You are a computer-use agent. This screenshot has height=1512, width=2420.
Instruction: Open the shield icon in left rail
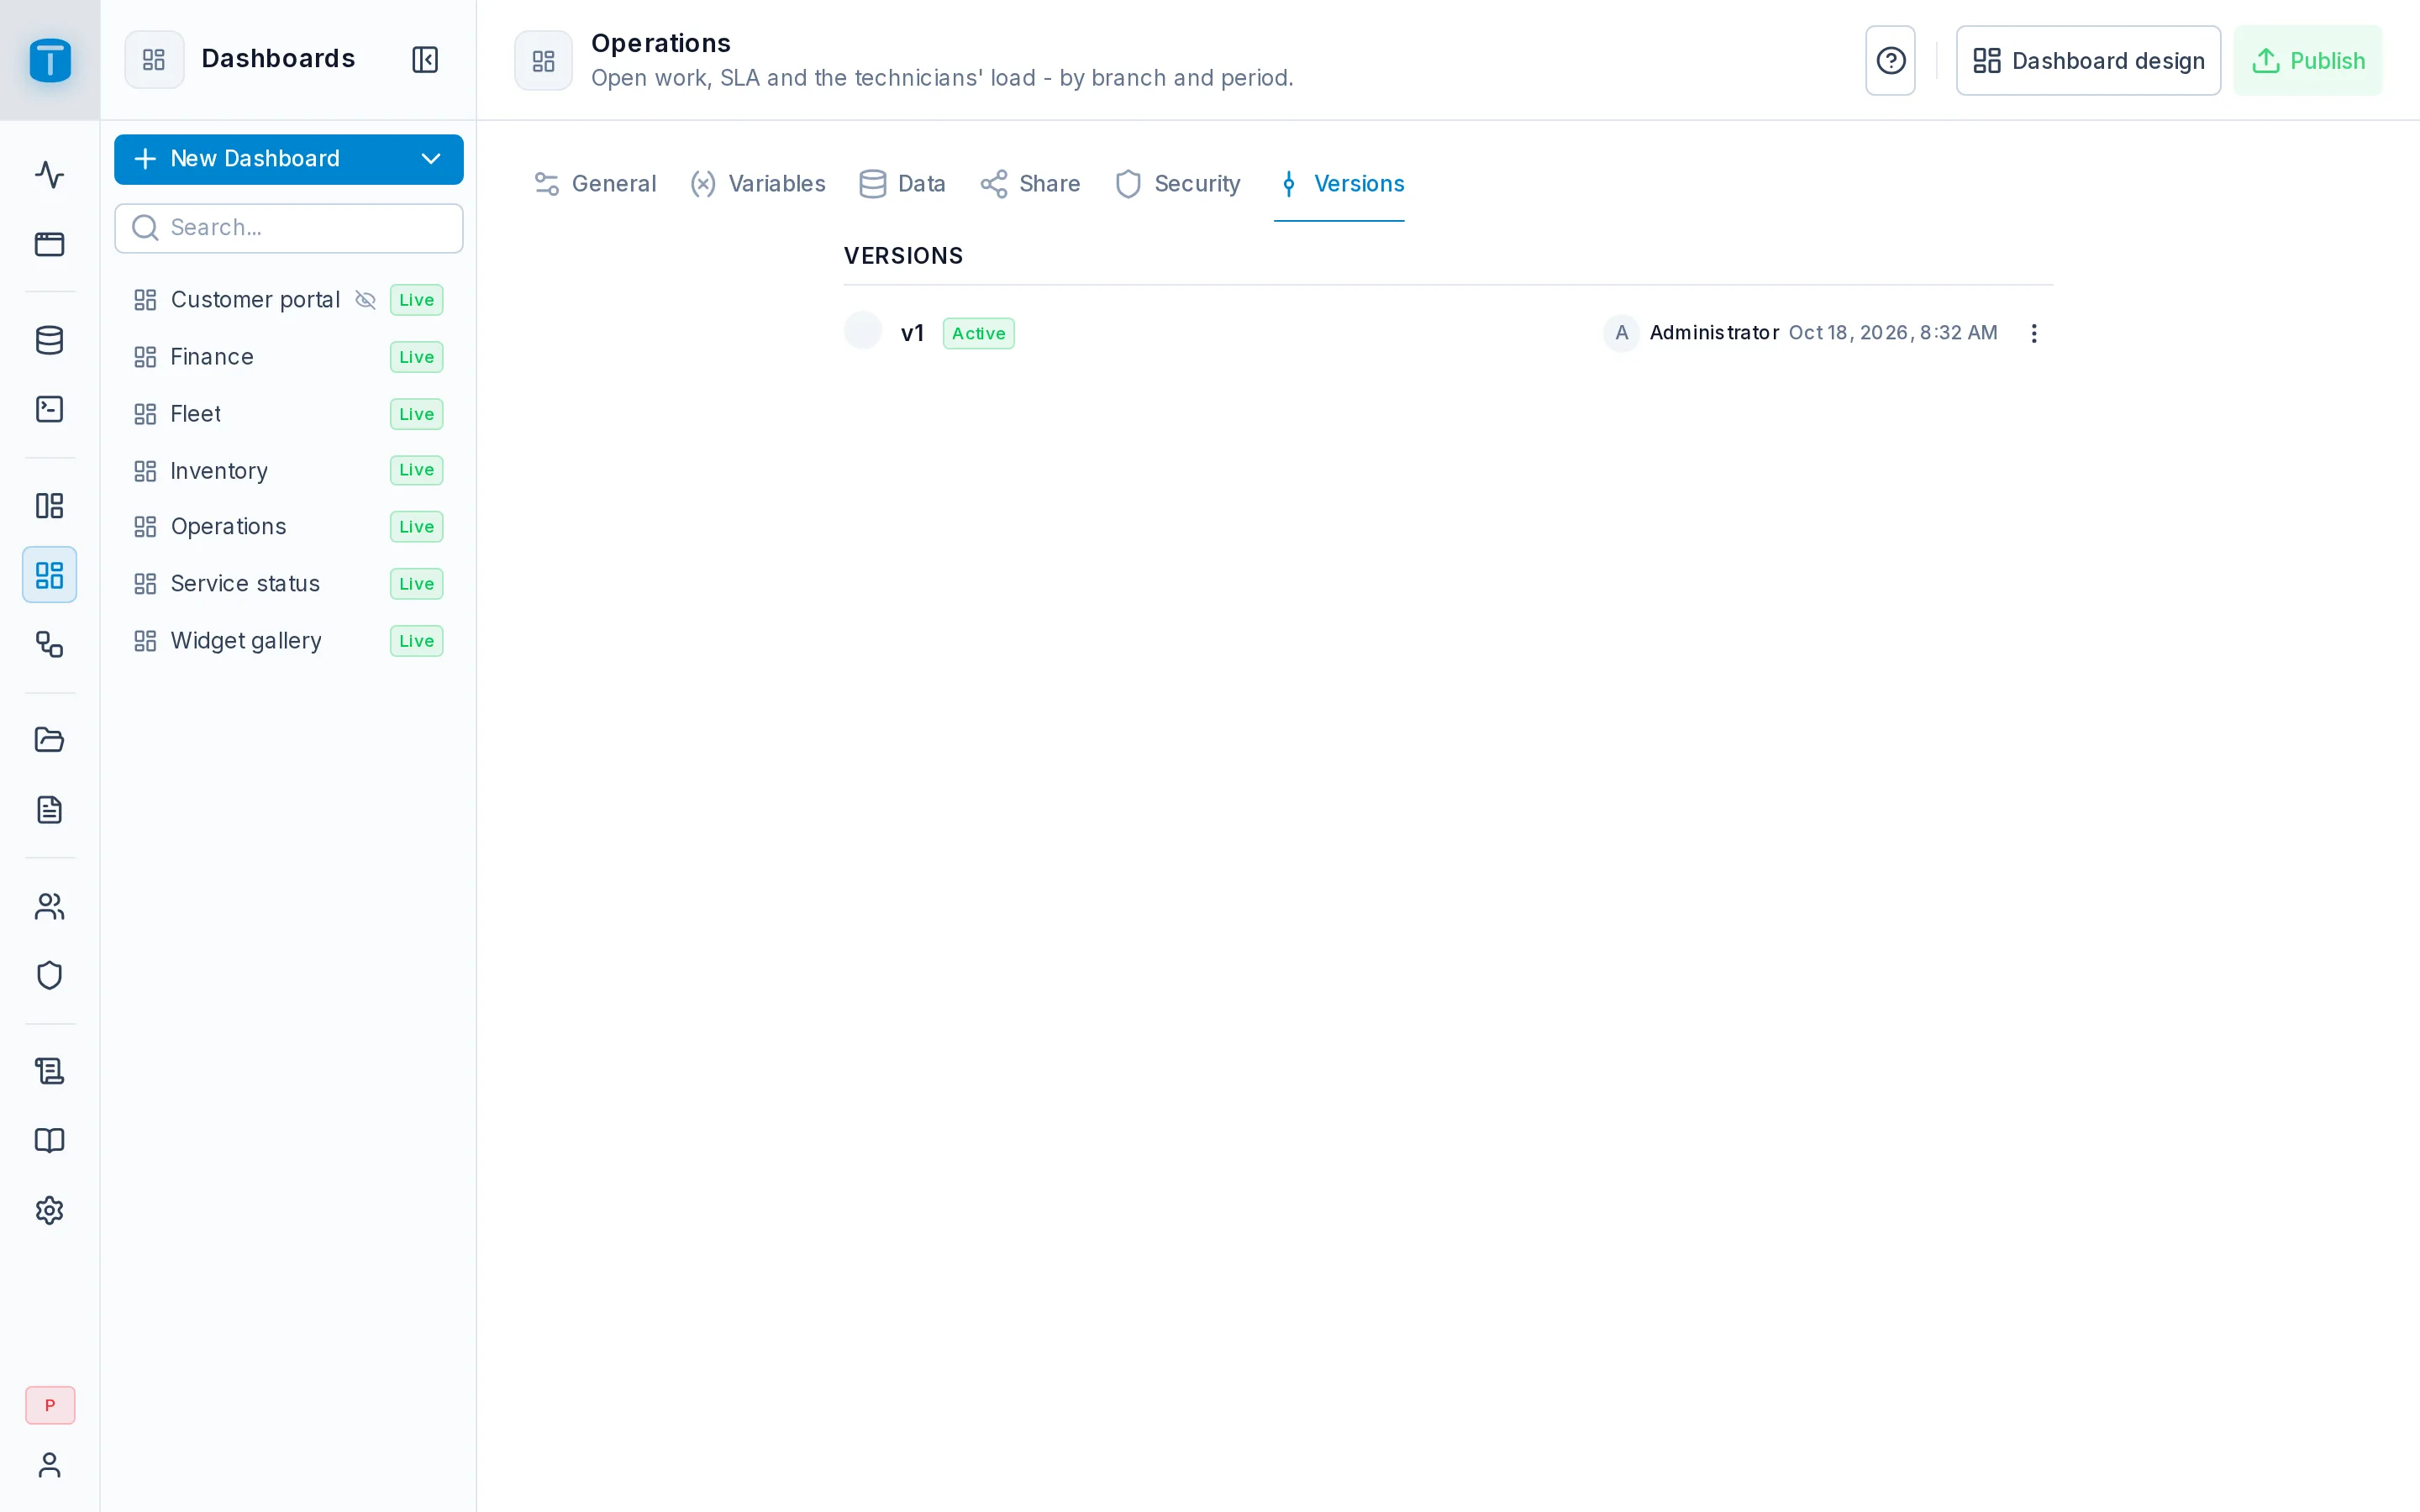49,975
